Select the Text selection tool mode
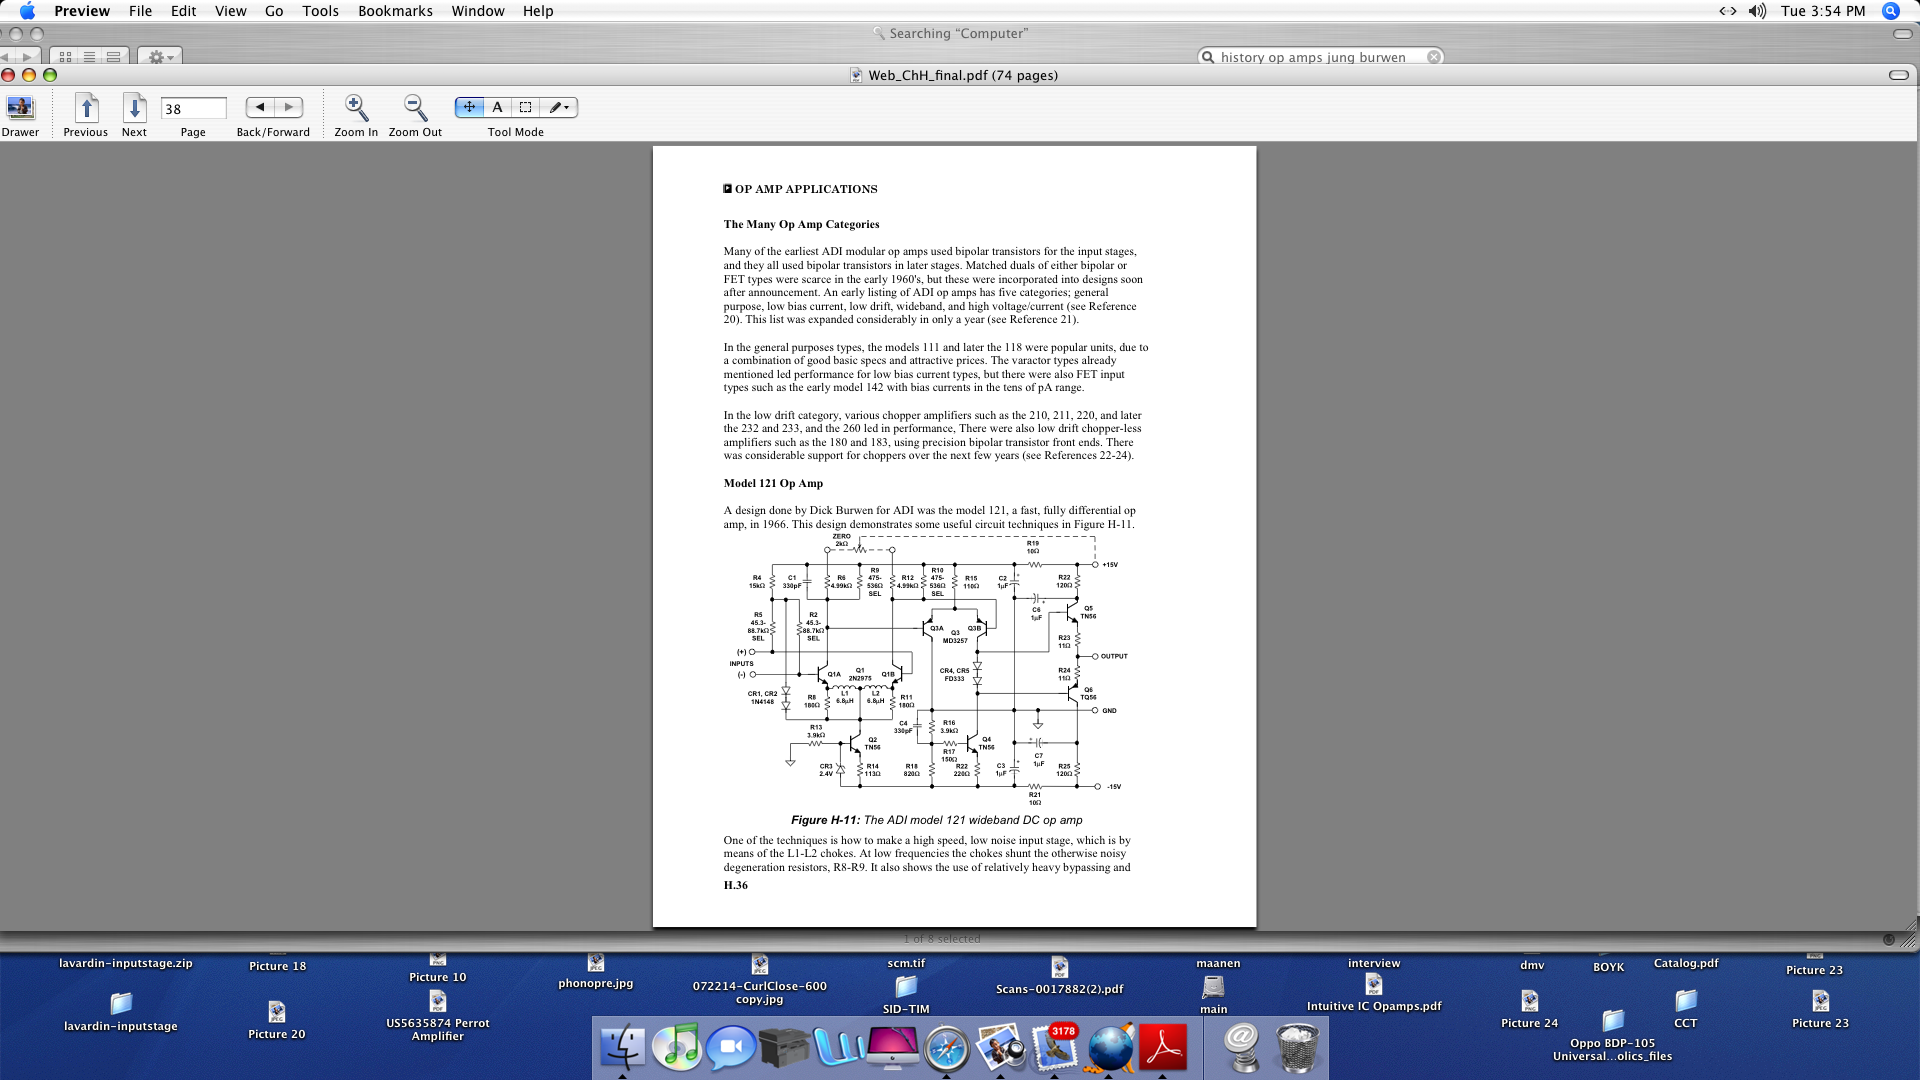1920x1080 pixels. [x=497, y=107]
